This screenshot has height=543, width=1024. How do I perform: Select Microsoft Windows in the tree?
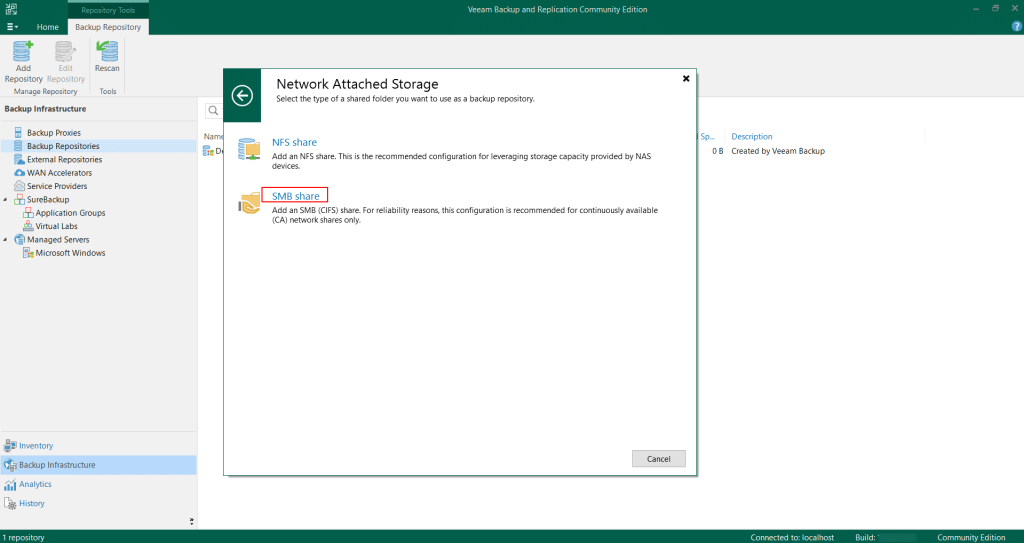[71, 253]
